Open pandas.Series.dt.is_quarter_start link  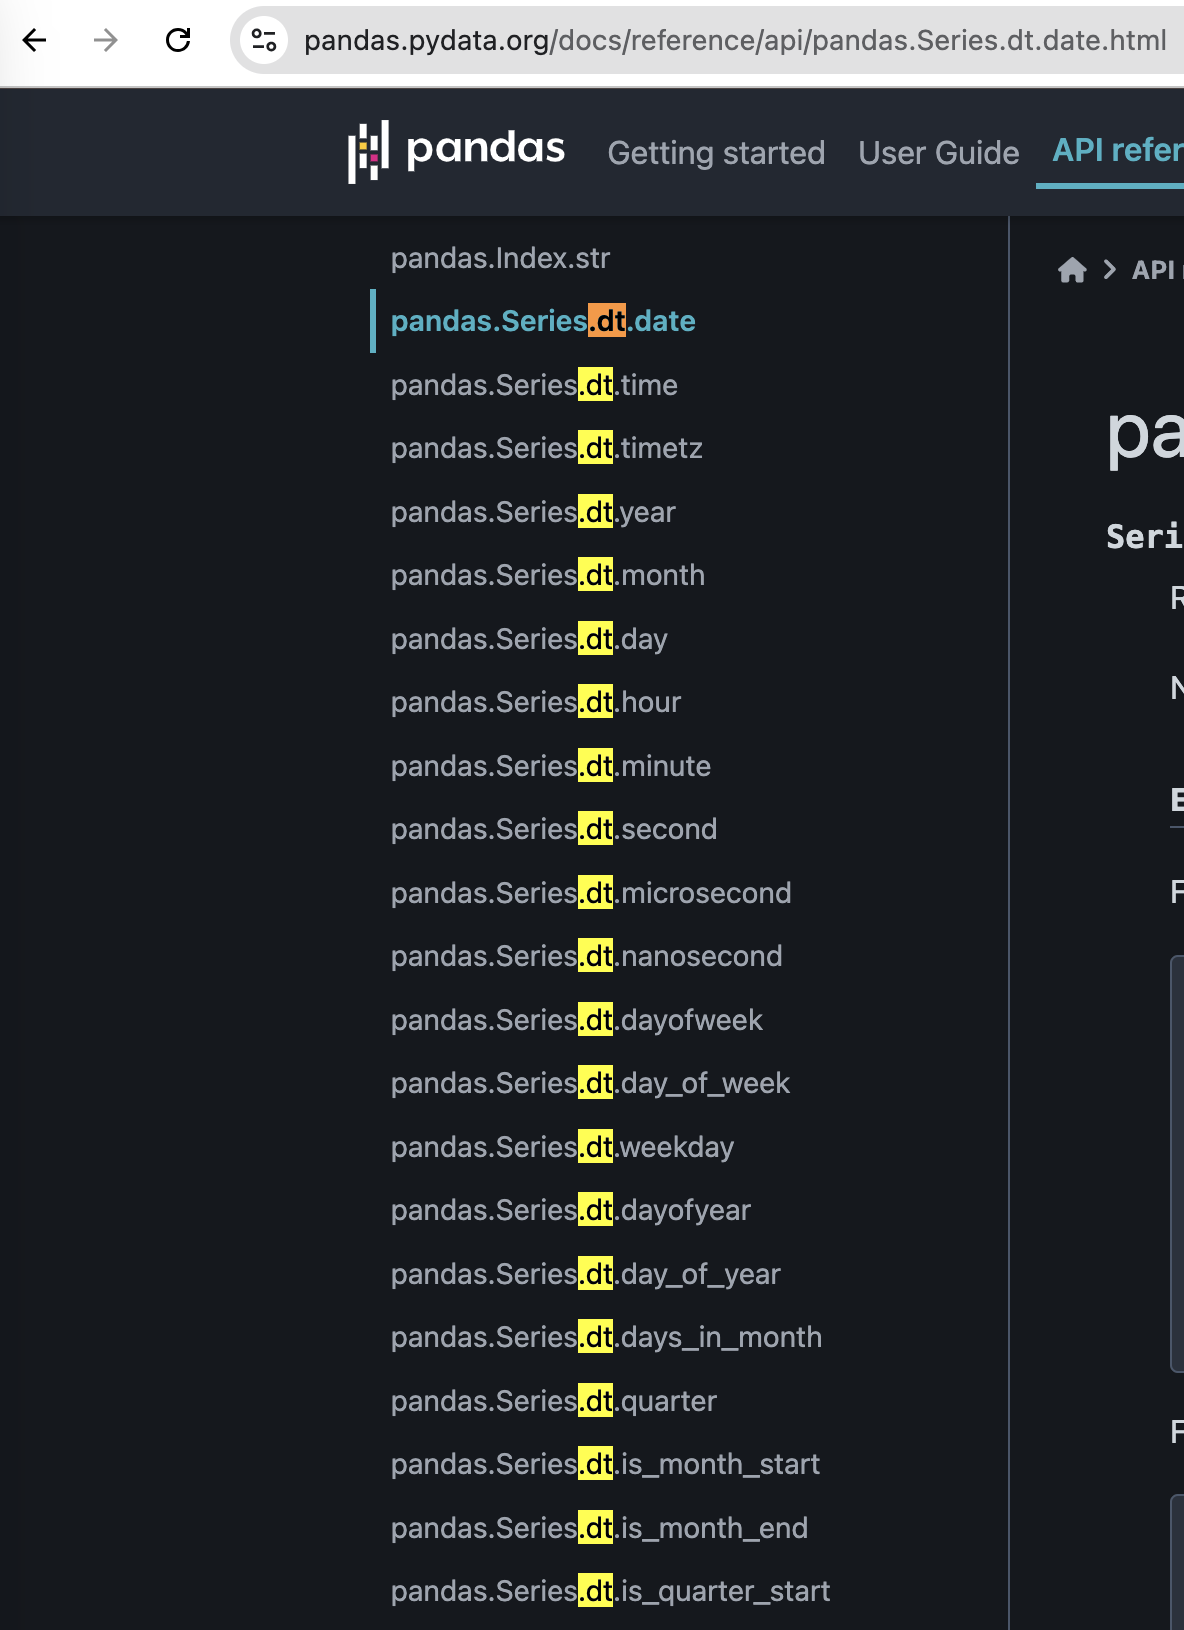pos(610,1591)
